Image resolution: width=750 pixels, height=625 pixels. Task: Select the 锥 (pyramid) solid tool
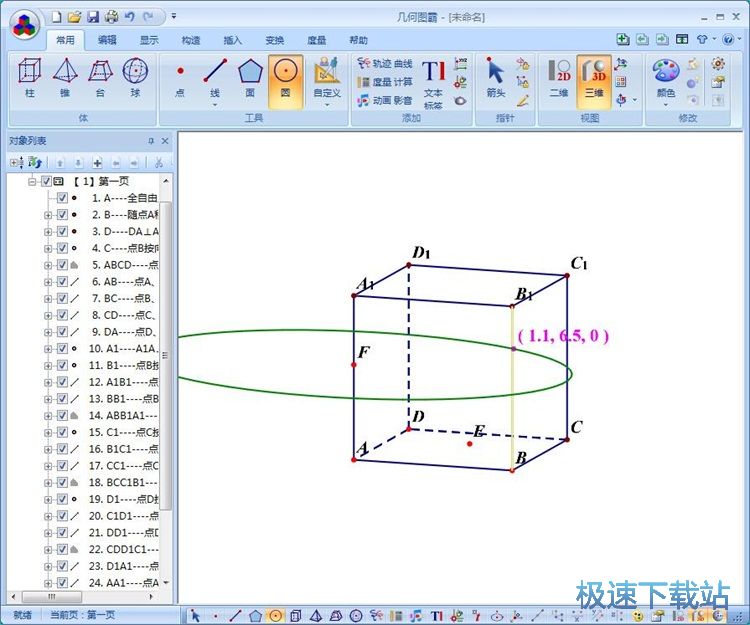click(x=65, y=78)
